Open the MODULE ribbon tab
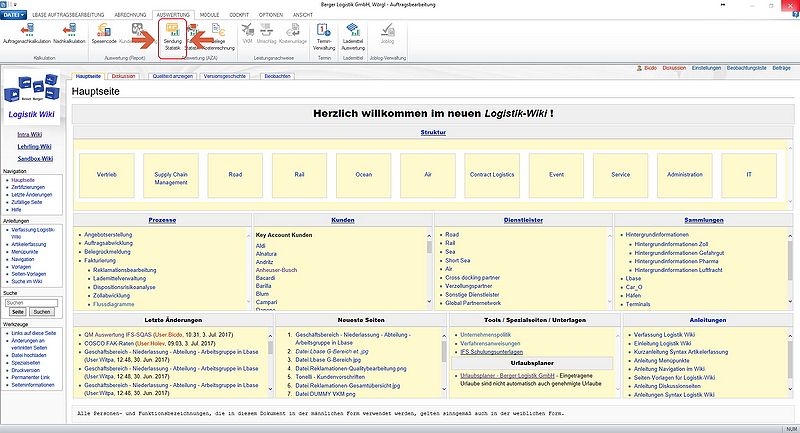Screen dimensions: 800x433 coord(209,15)
